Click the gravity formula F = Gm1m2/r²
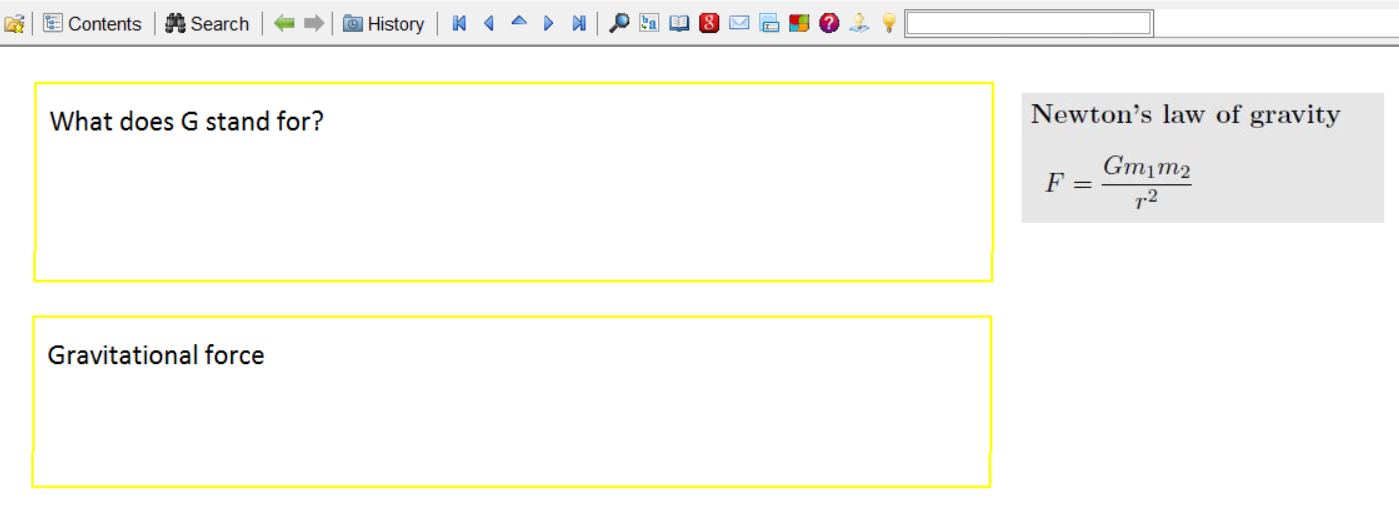 [1118, 181]
